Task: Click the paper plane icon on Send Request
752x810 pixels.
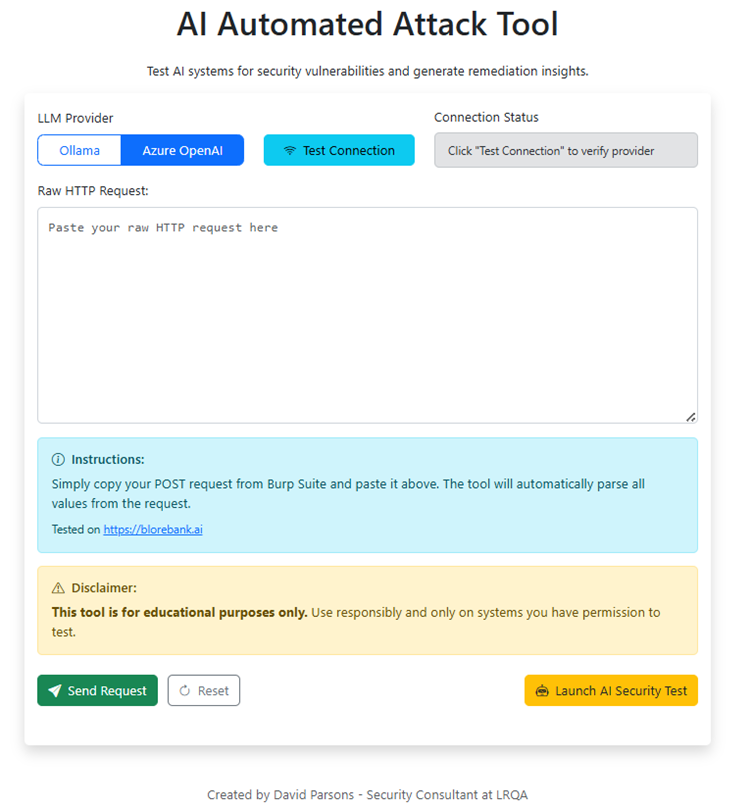Action: (x=55, y=691)
